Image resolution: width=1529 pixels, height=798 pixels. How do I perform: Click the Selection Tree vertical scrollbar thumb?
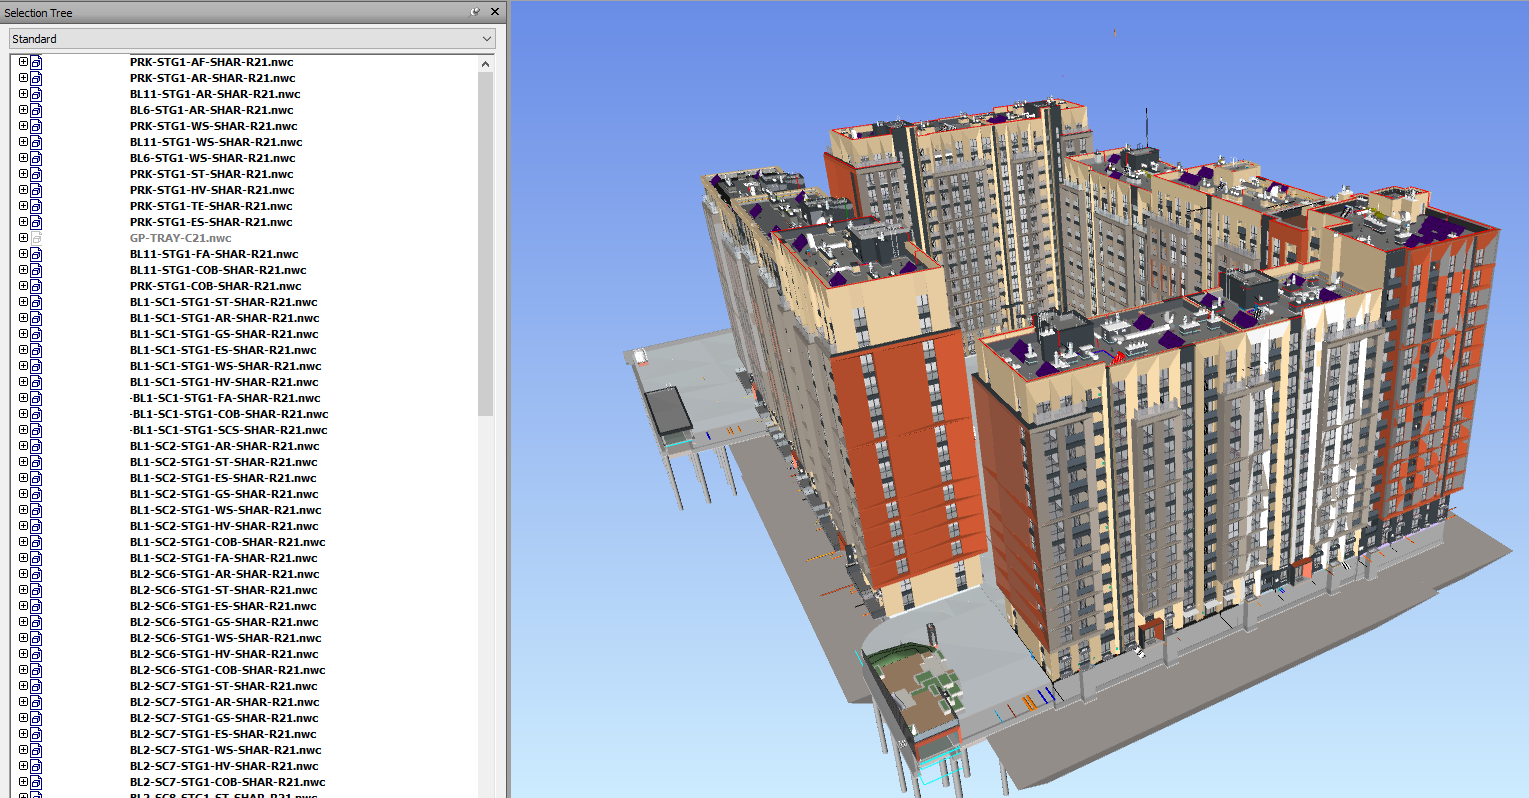[x=486, y=244]
